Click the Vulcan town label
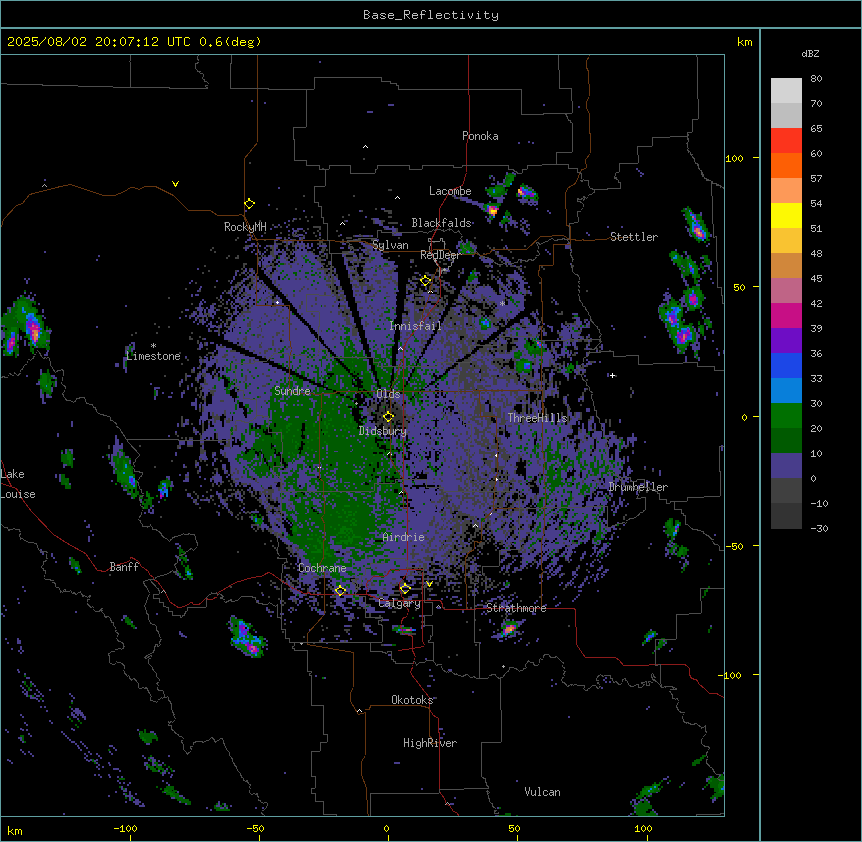 543,792
